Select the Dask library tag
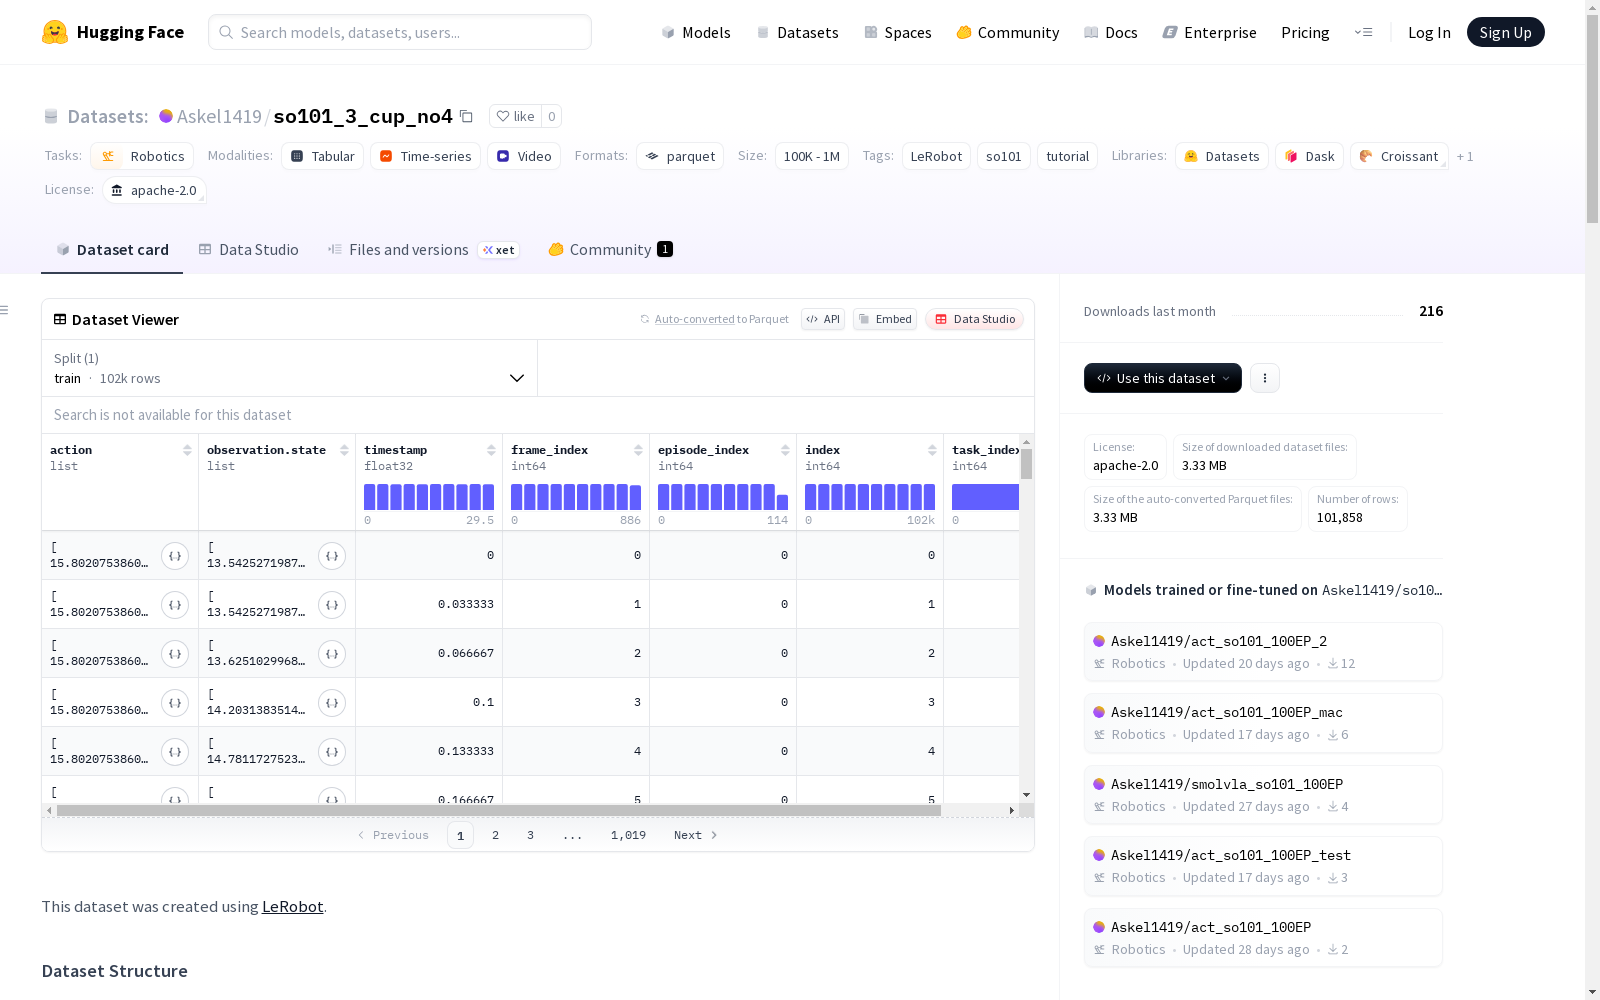Viewport: 1600px width, 1000px height. (1309, 156)
